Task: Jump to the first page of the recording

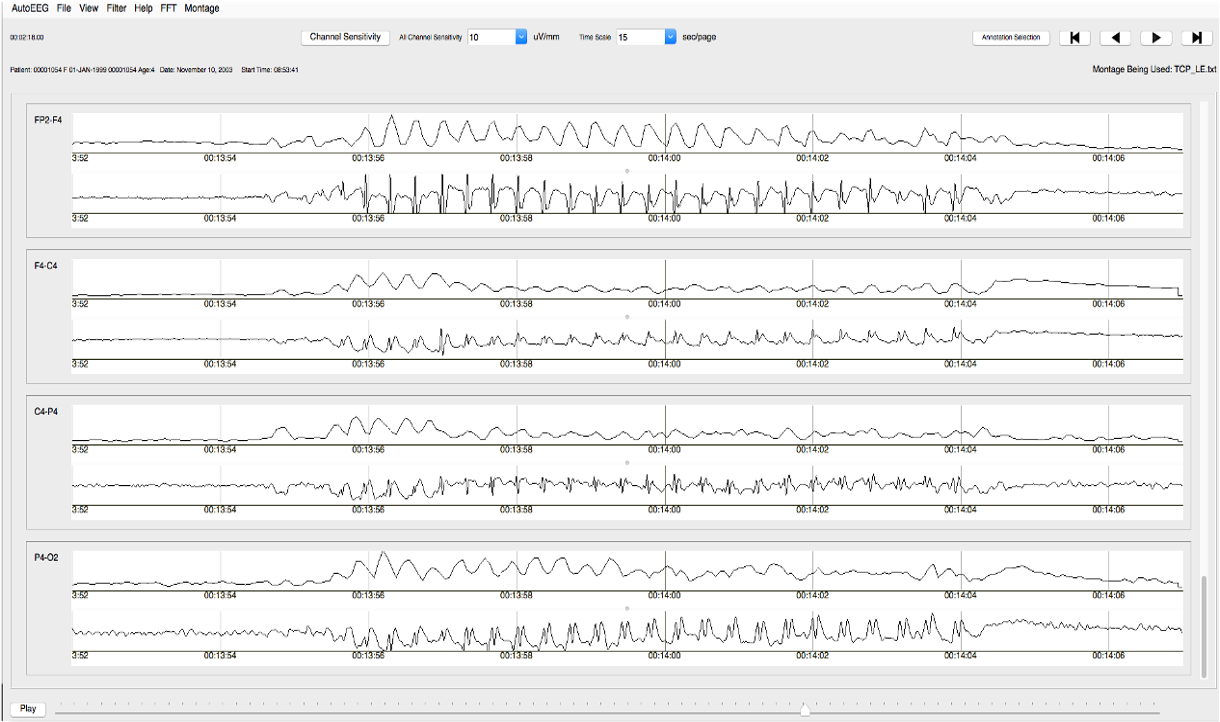Action: coord(1075,38)
